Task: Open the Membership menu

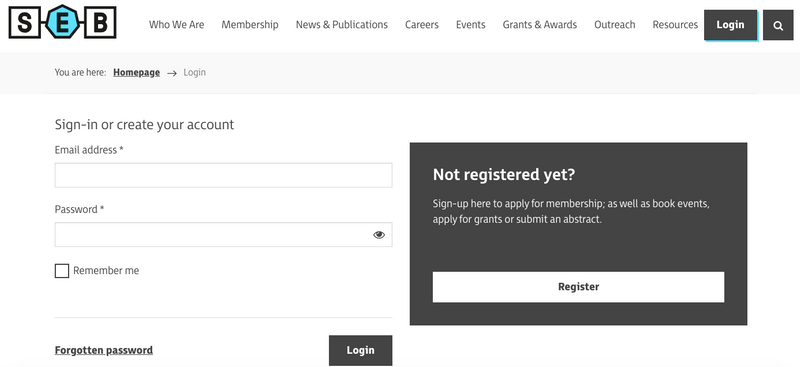Action: [250, 25]
